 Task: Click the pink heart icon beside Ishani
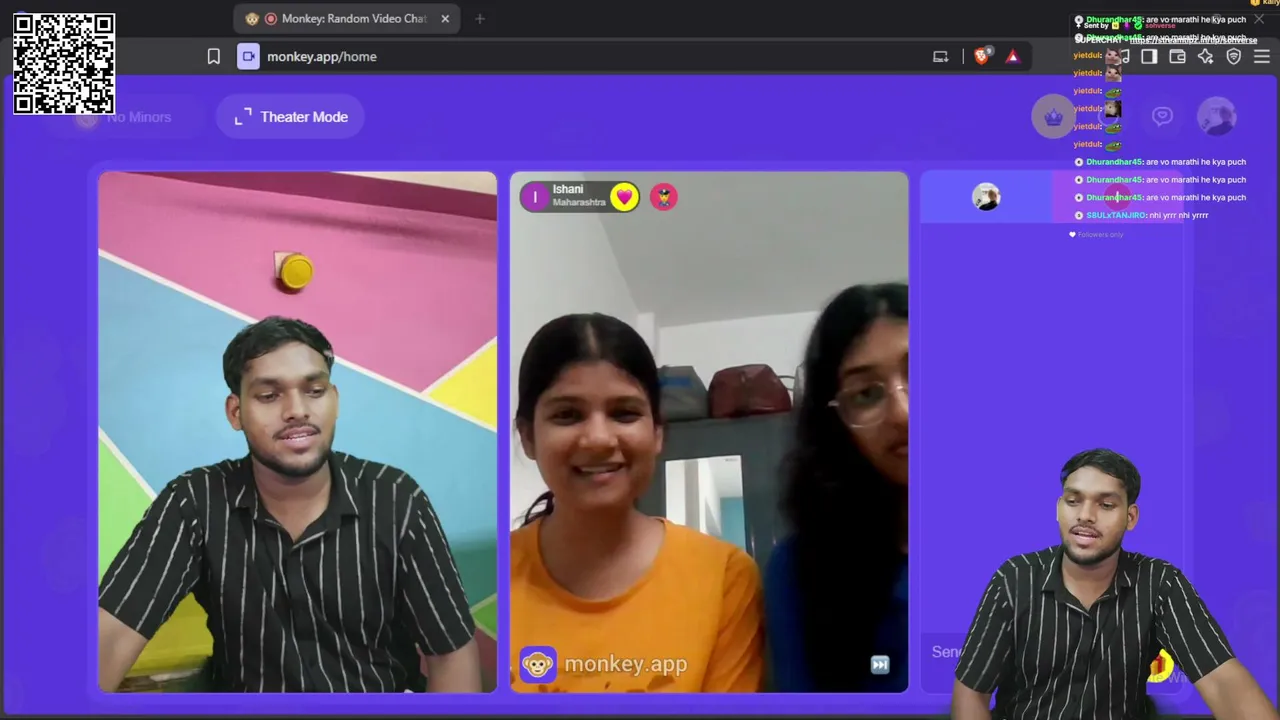[624, 197]
